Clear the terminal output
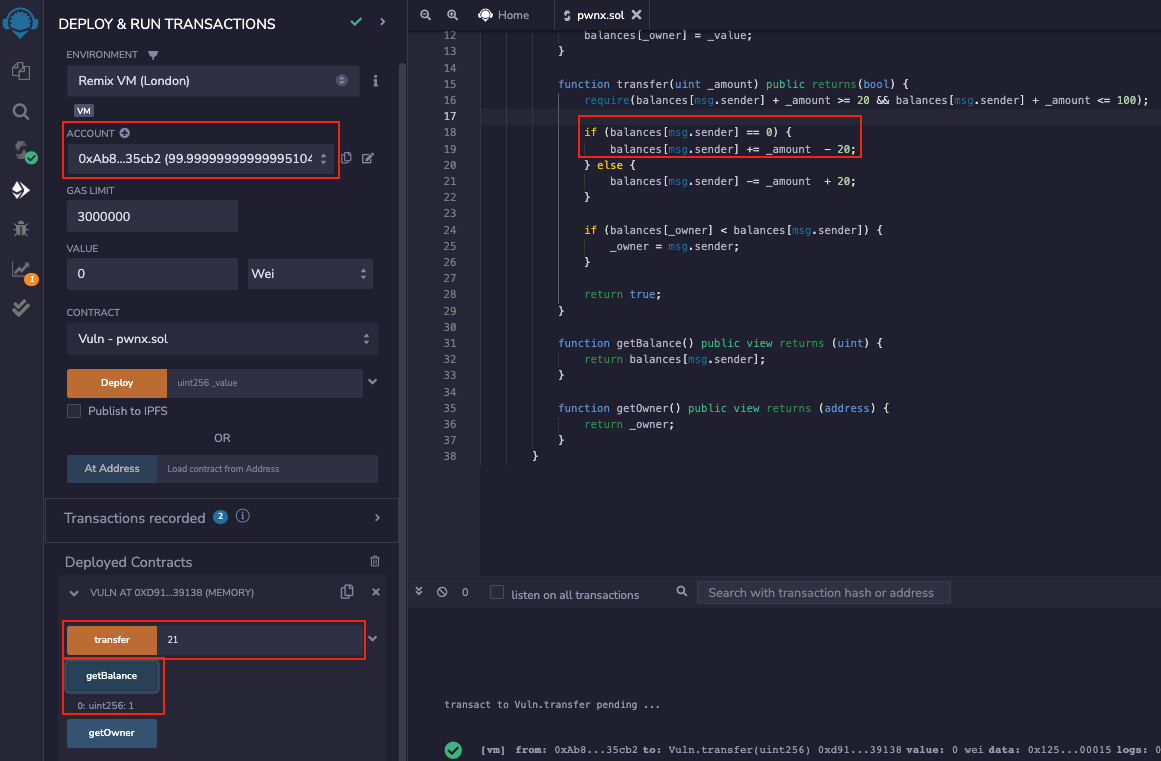Screen dimensions: 1161x761 click(x=440, y=591)
